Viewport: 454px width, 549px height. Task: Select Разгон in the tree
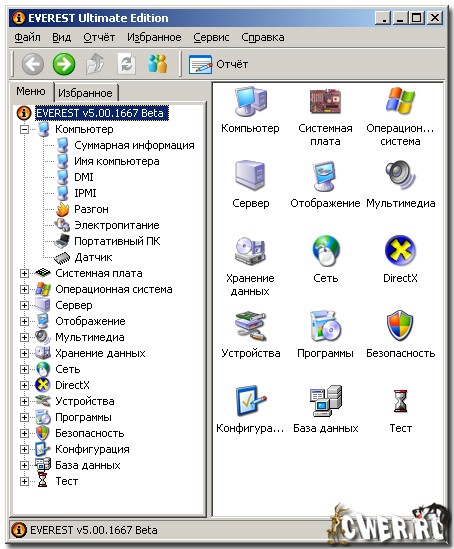tap(91, 209)
